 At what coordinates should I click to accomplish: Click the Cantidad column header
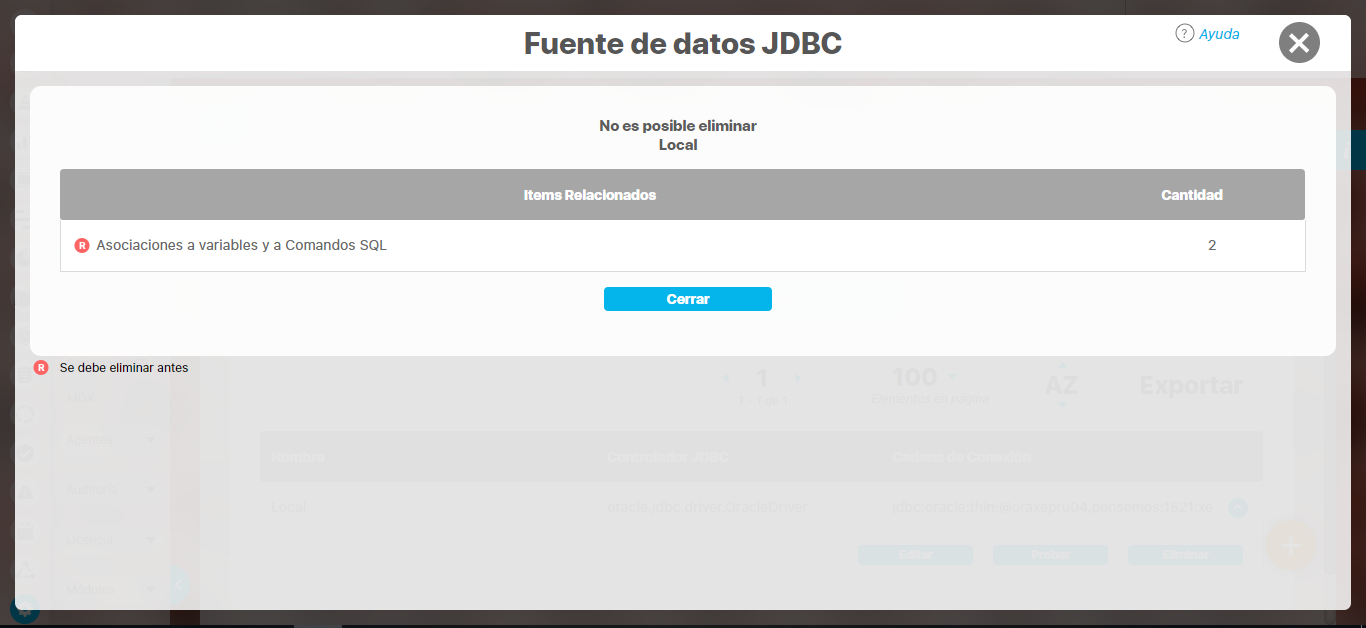pos(1191,195)
